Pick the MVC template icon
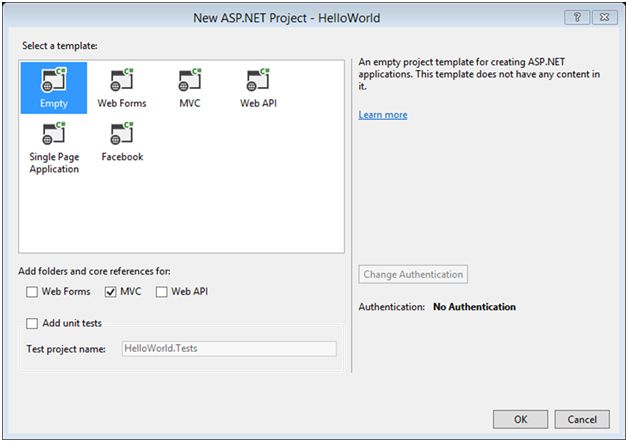 coord(189,80)
